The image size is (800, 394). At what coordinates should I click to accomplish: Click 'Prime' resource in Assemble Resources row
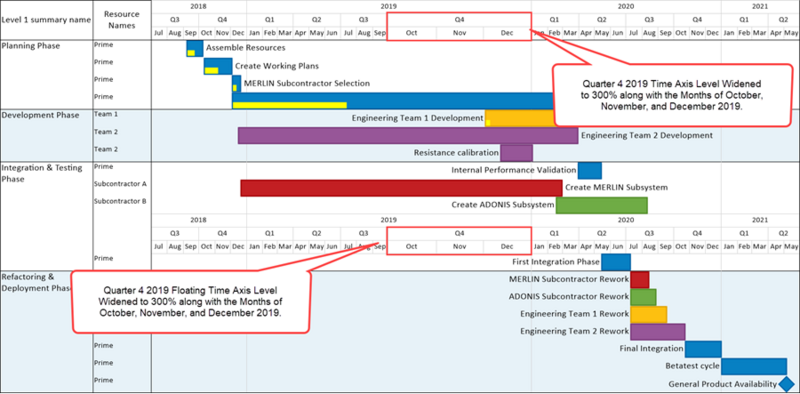tap(104, 44)
